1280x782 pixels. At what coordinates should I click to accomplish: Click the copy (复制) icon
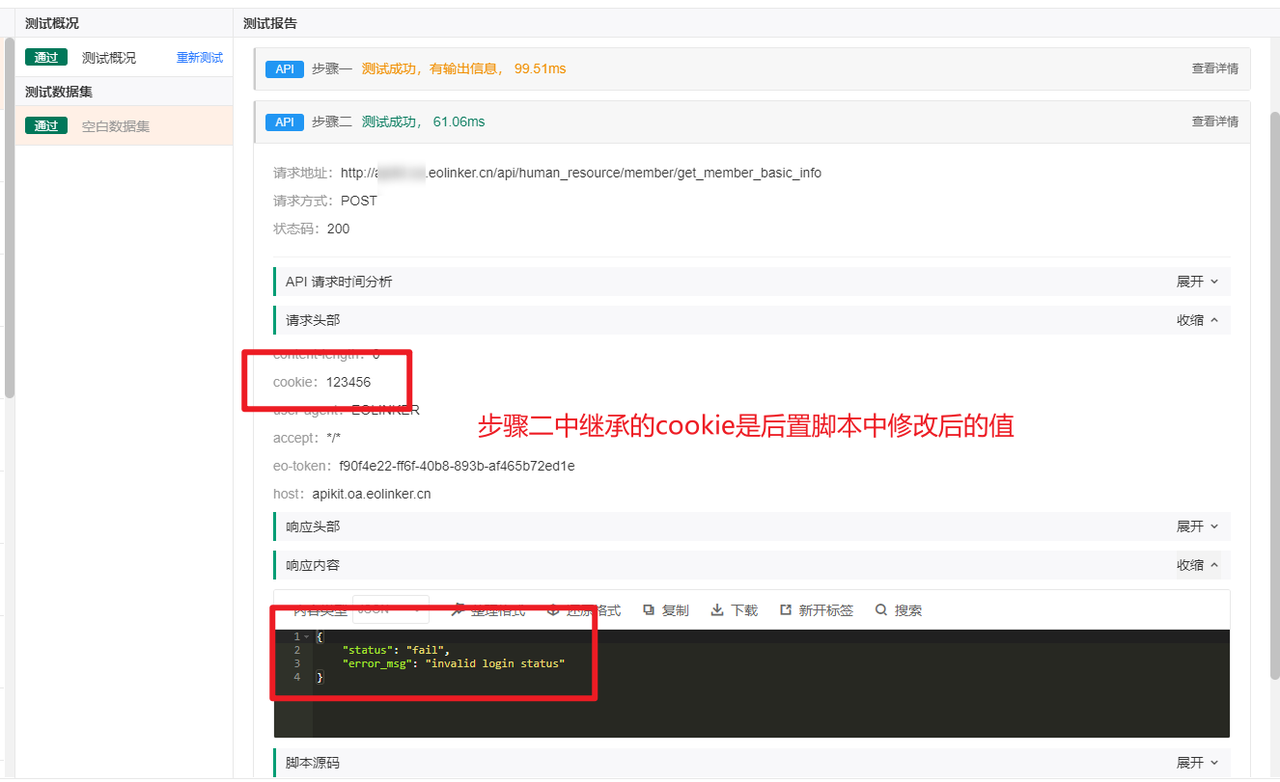point(649,610)
